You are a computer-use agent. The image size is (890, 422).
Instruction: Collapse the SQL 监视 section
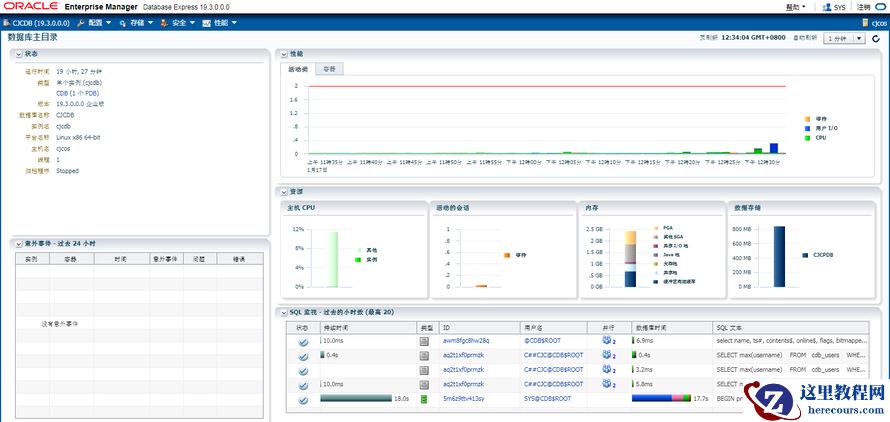coord(284,312)
